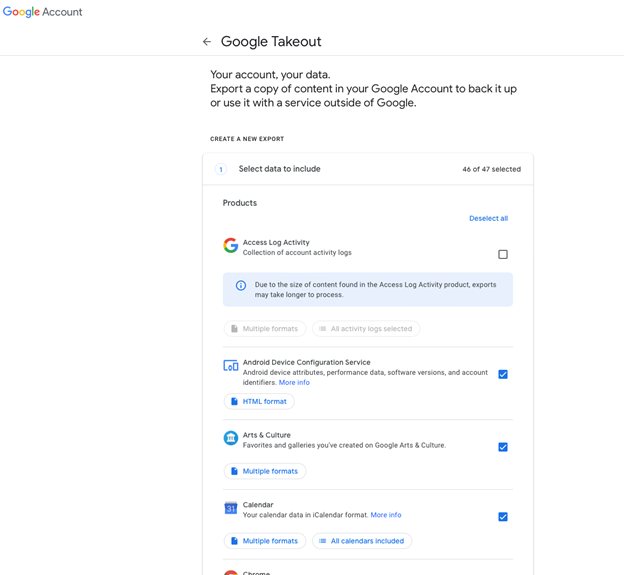Open More info link for Android Device
Image resolution: width=624 pixels, height=575 pixels.
coord(294,383)
